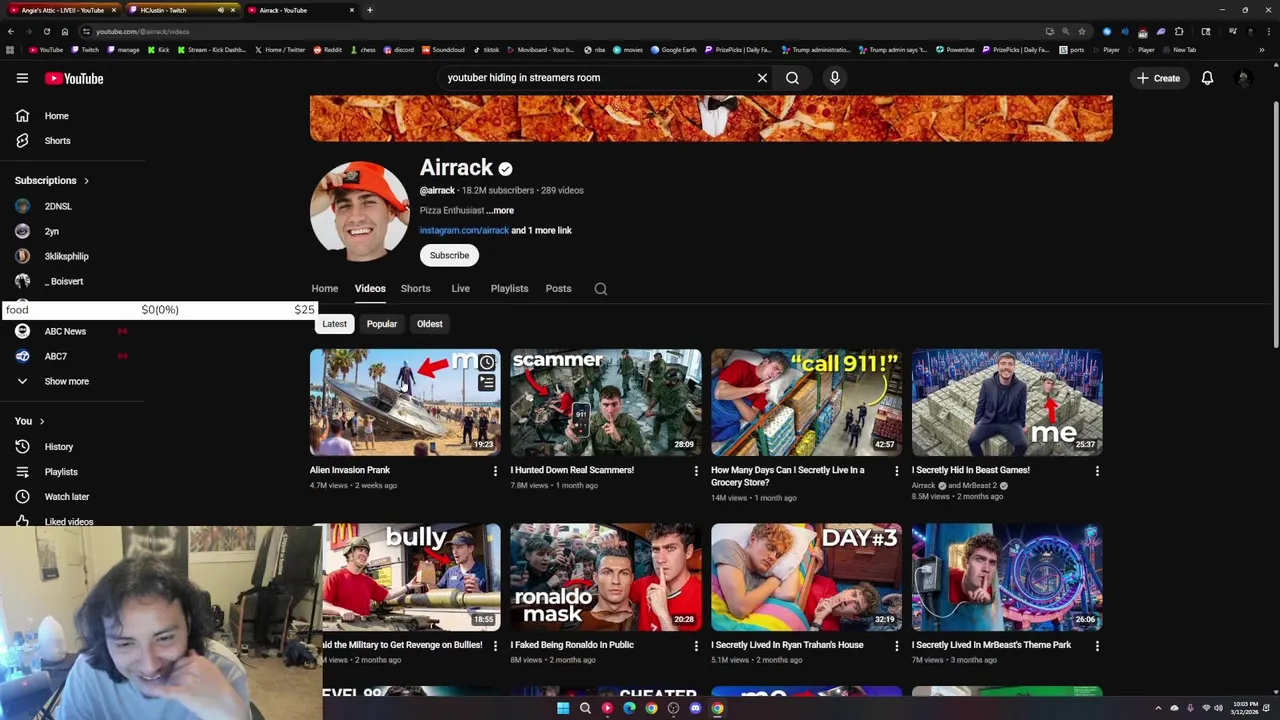Start voice search with the microphone icon

pos(835,78)
